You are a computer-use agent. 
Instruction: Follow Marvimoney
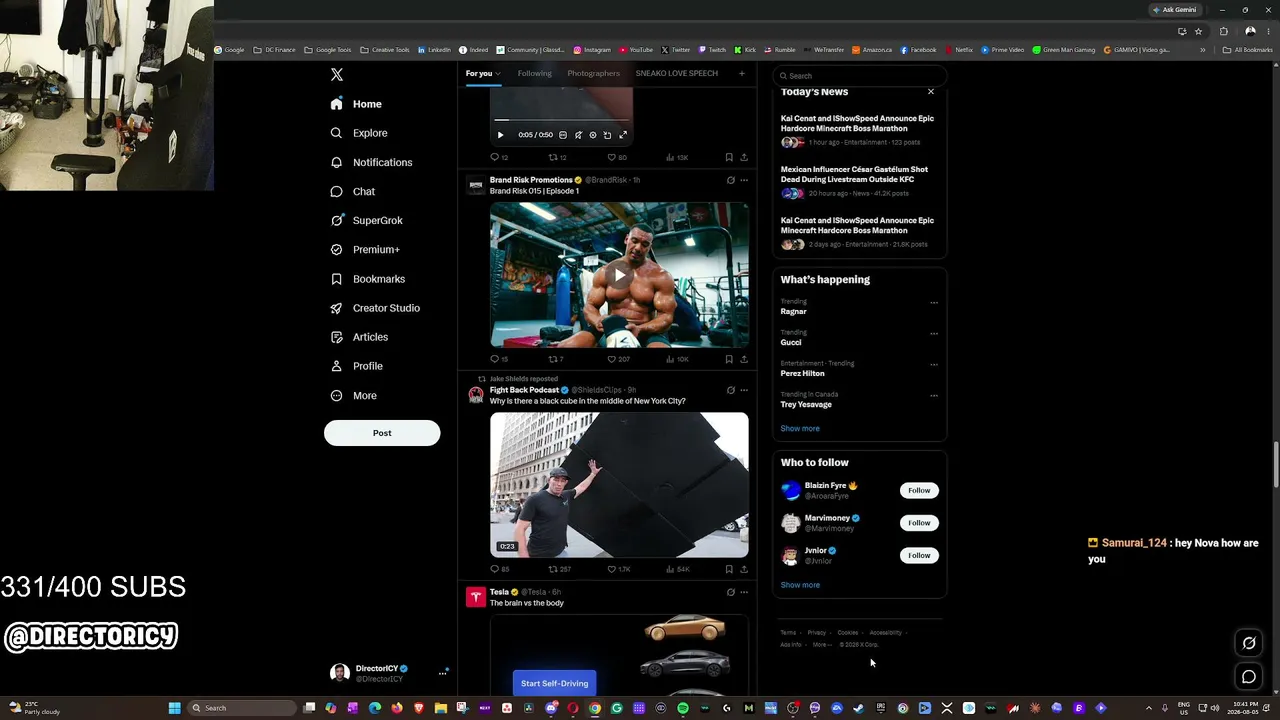919,523
